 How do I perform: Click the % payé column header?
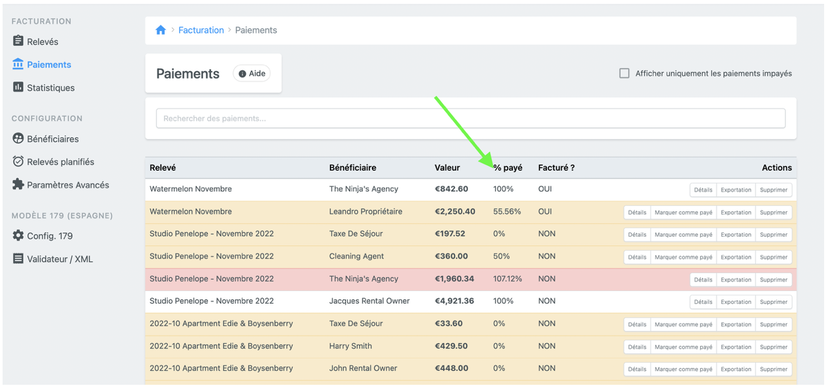click(508, 168)
